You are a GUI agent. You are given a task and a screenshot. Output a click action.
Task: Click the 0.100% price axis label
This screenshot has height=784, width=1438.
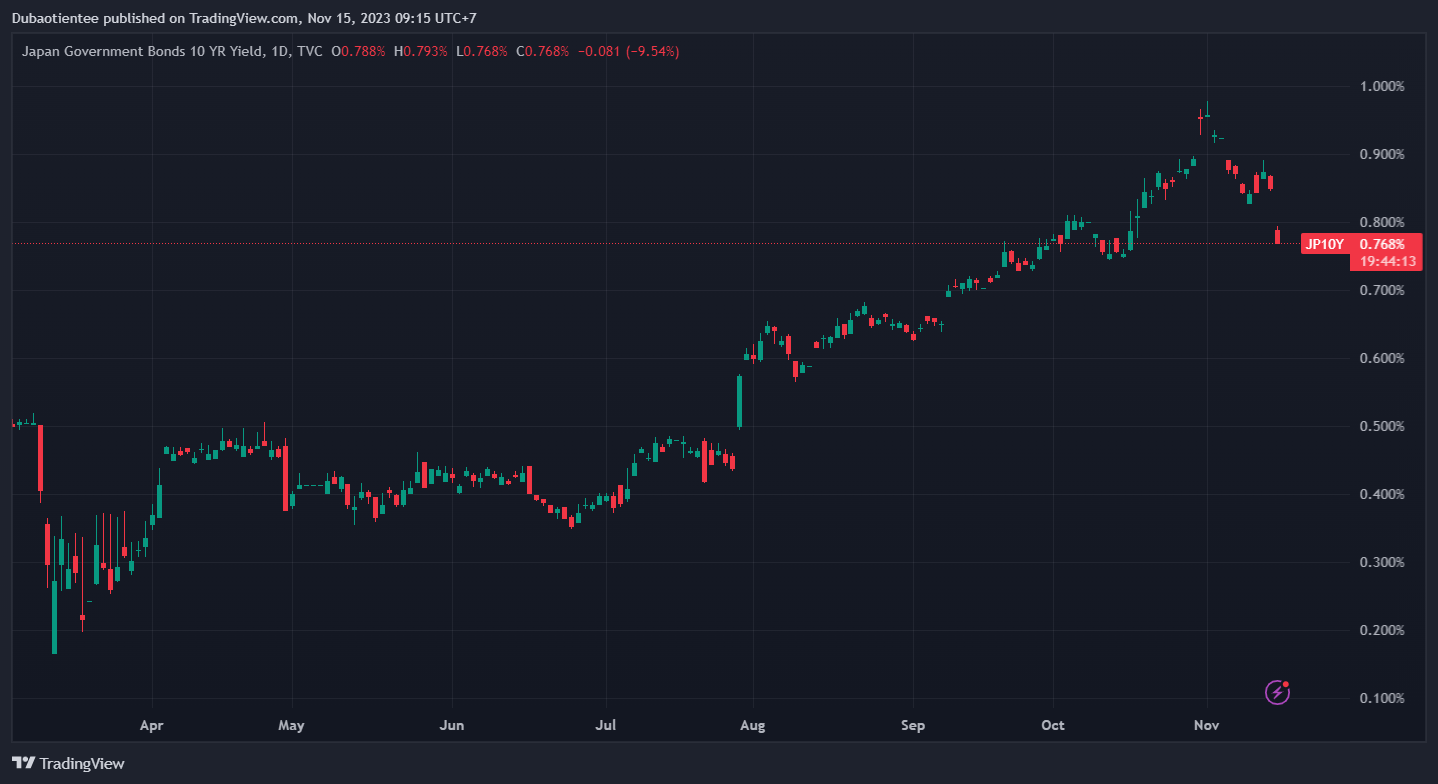point(1382,698)
